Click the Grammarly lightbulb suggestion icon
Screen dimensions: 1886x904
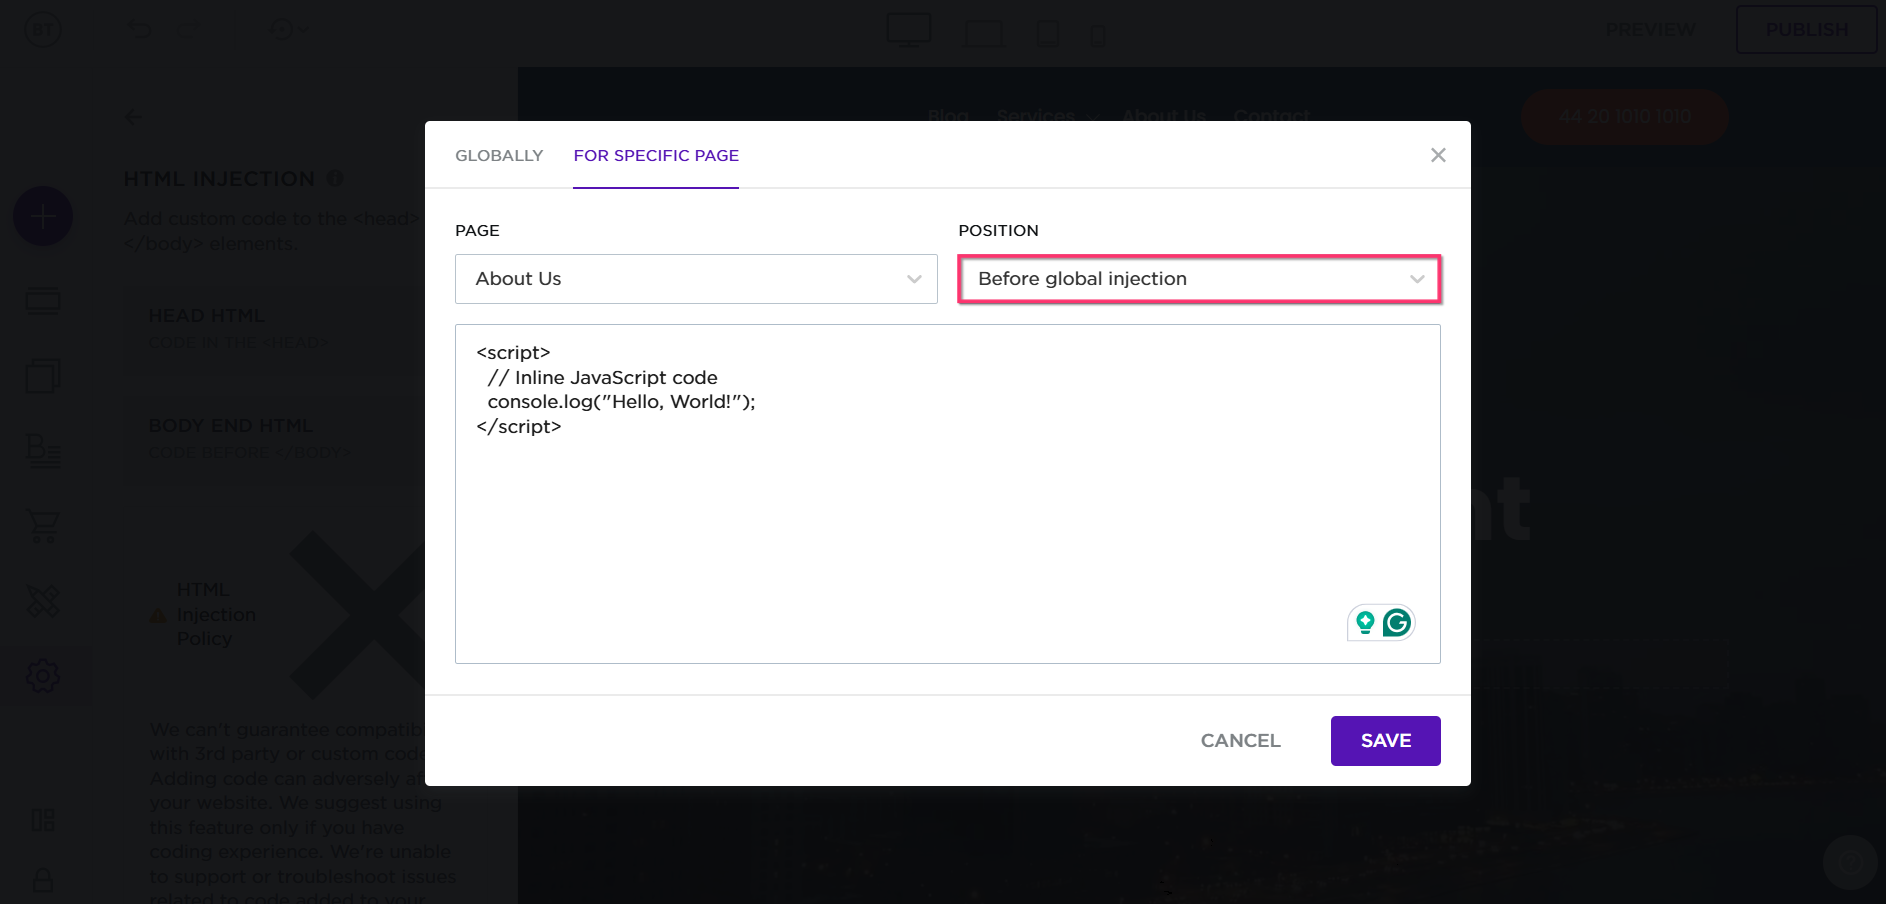pyautogui.click(x=1365, y=623)
